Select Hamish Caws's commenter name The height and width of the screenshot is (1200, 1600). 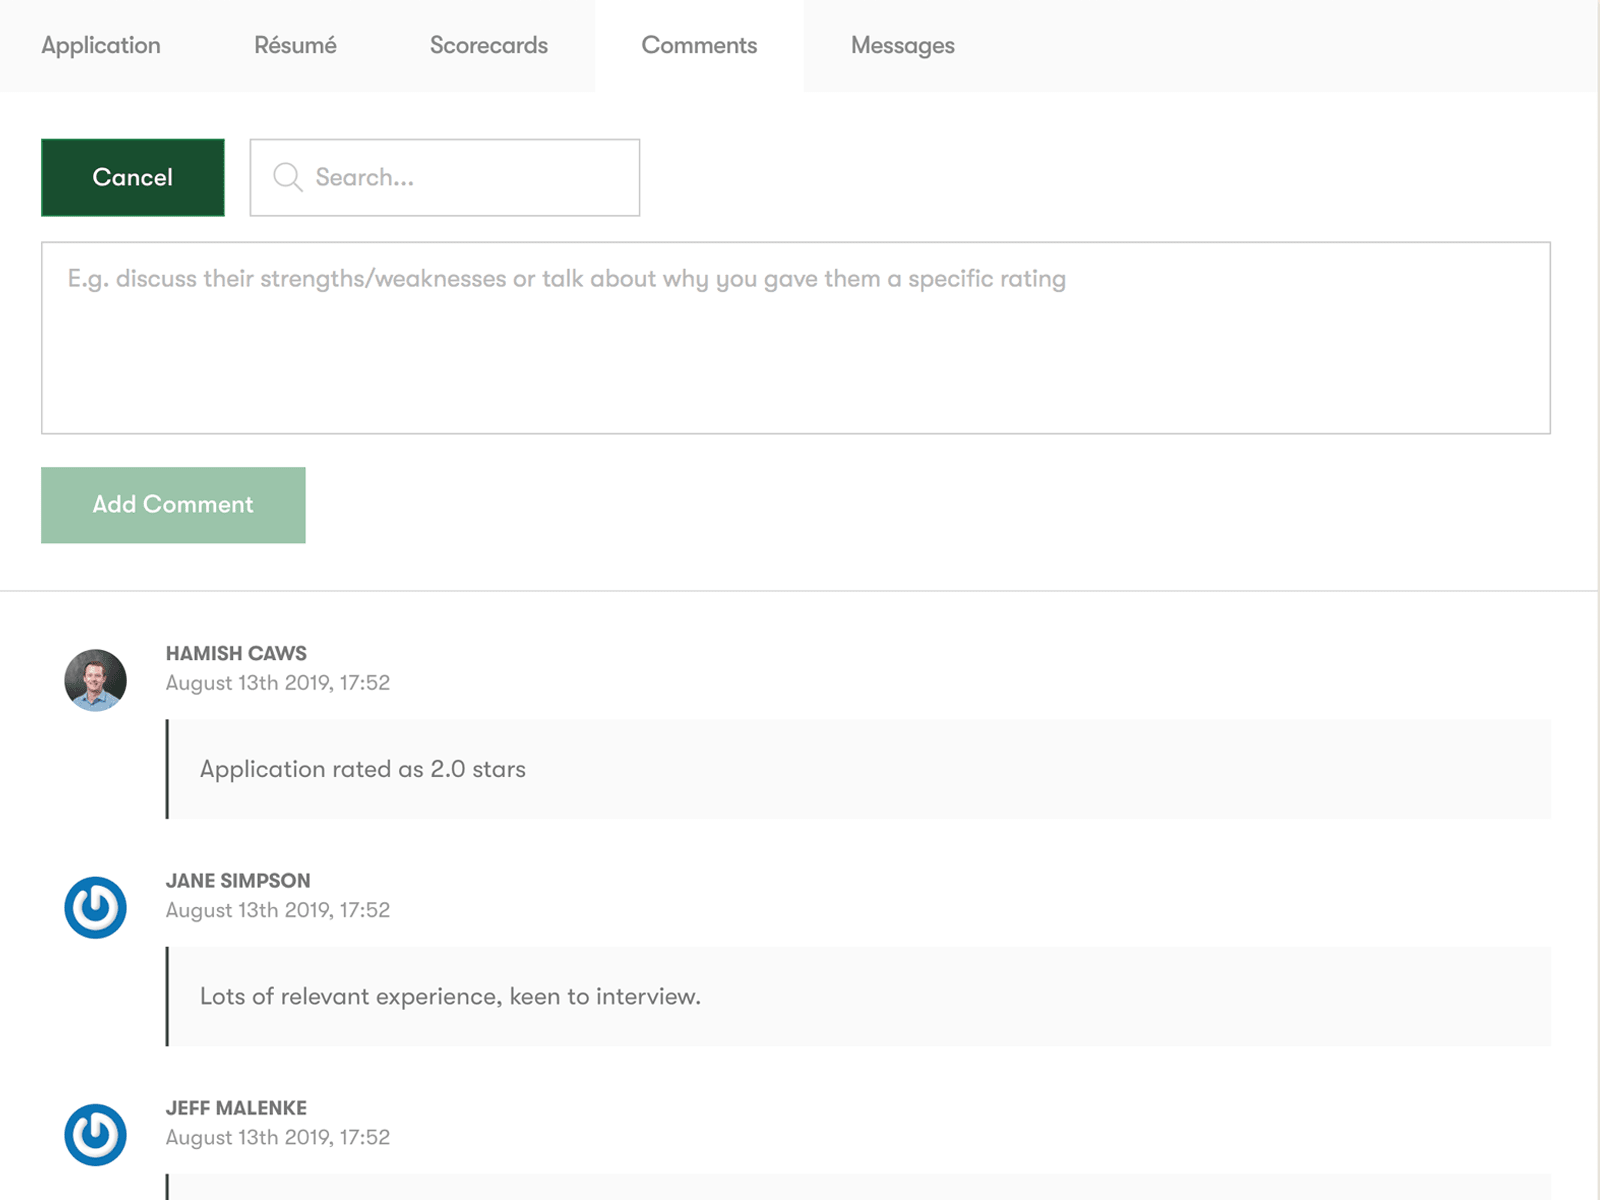pos(236,653)
